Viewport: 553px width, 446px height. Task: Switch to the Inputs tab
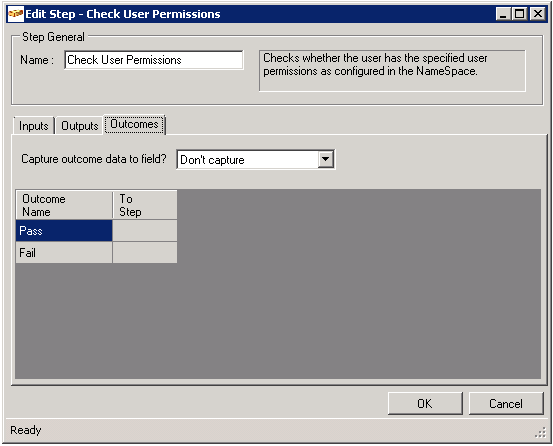pos(34,126)
